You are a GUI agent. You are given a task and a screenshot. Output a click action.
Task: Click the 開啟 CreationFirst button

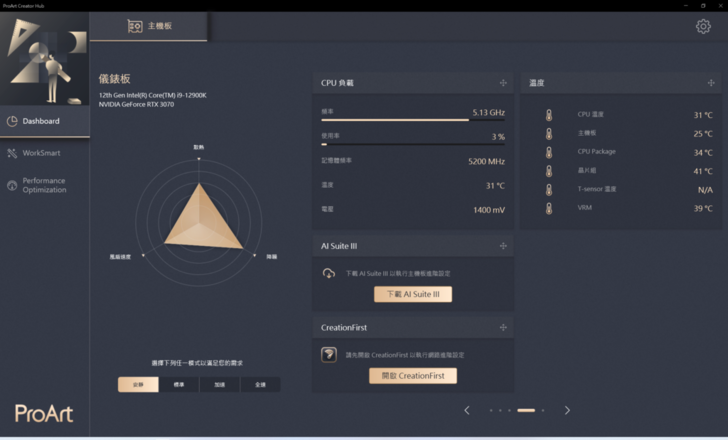pyautogui.click(x=413, y=376)
